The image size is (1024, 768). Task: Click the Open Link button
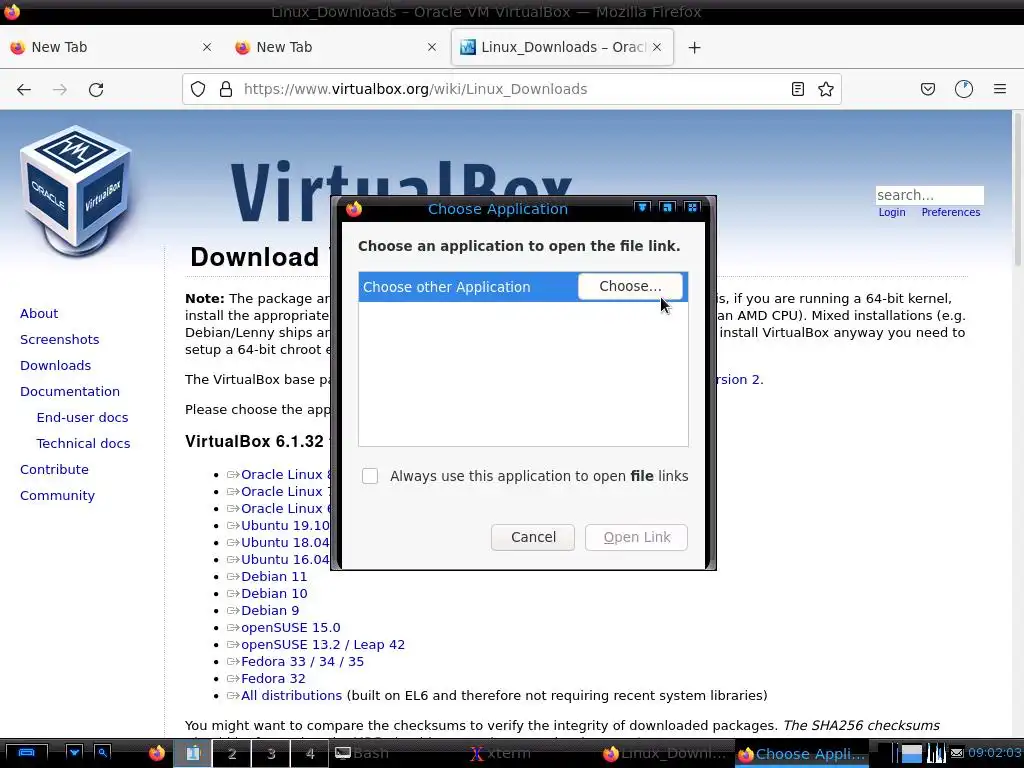pyautogui.click(x=636, y=537)
